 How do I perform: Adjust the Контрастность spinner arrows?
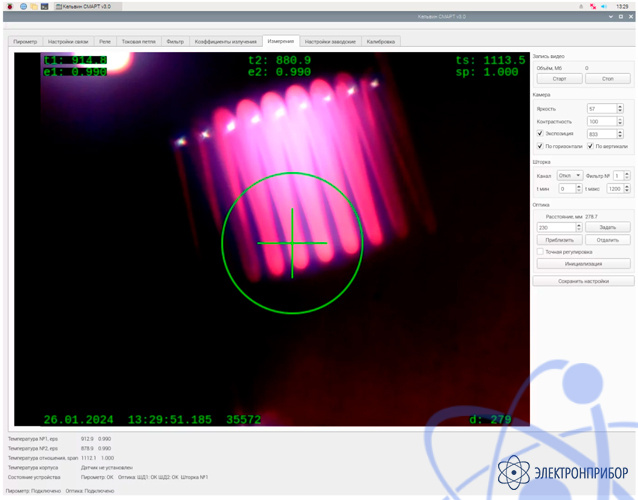click(x=620, y=121)
